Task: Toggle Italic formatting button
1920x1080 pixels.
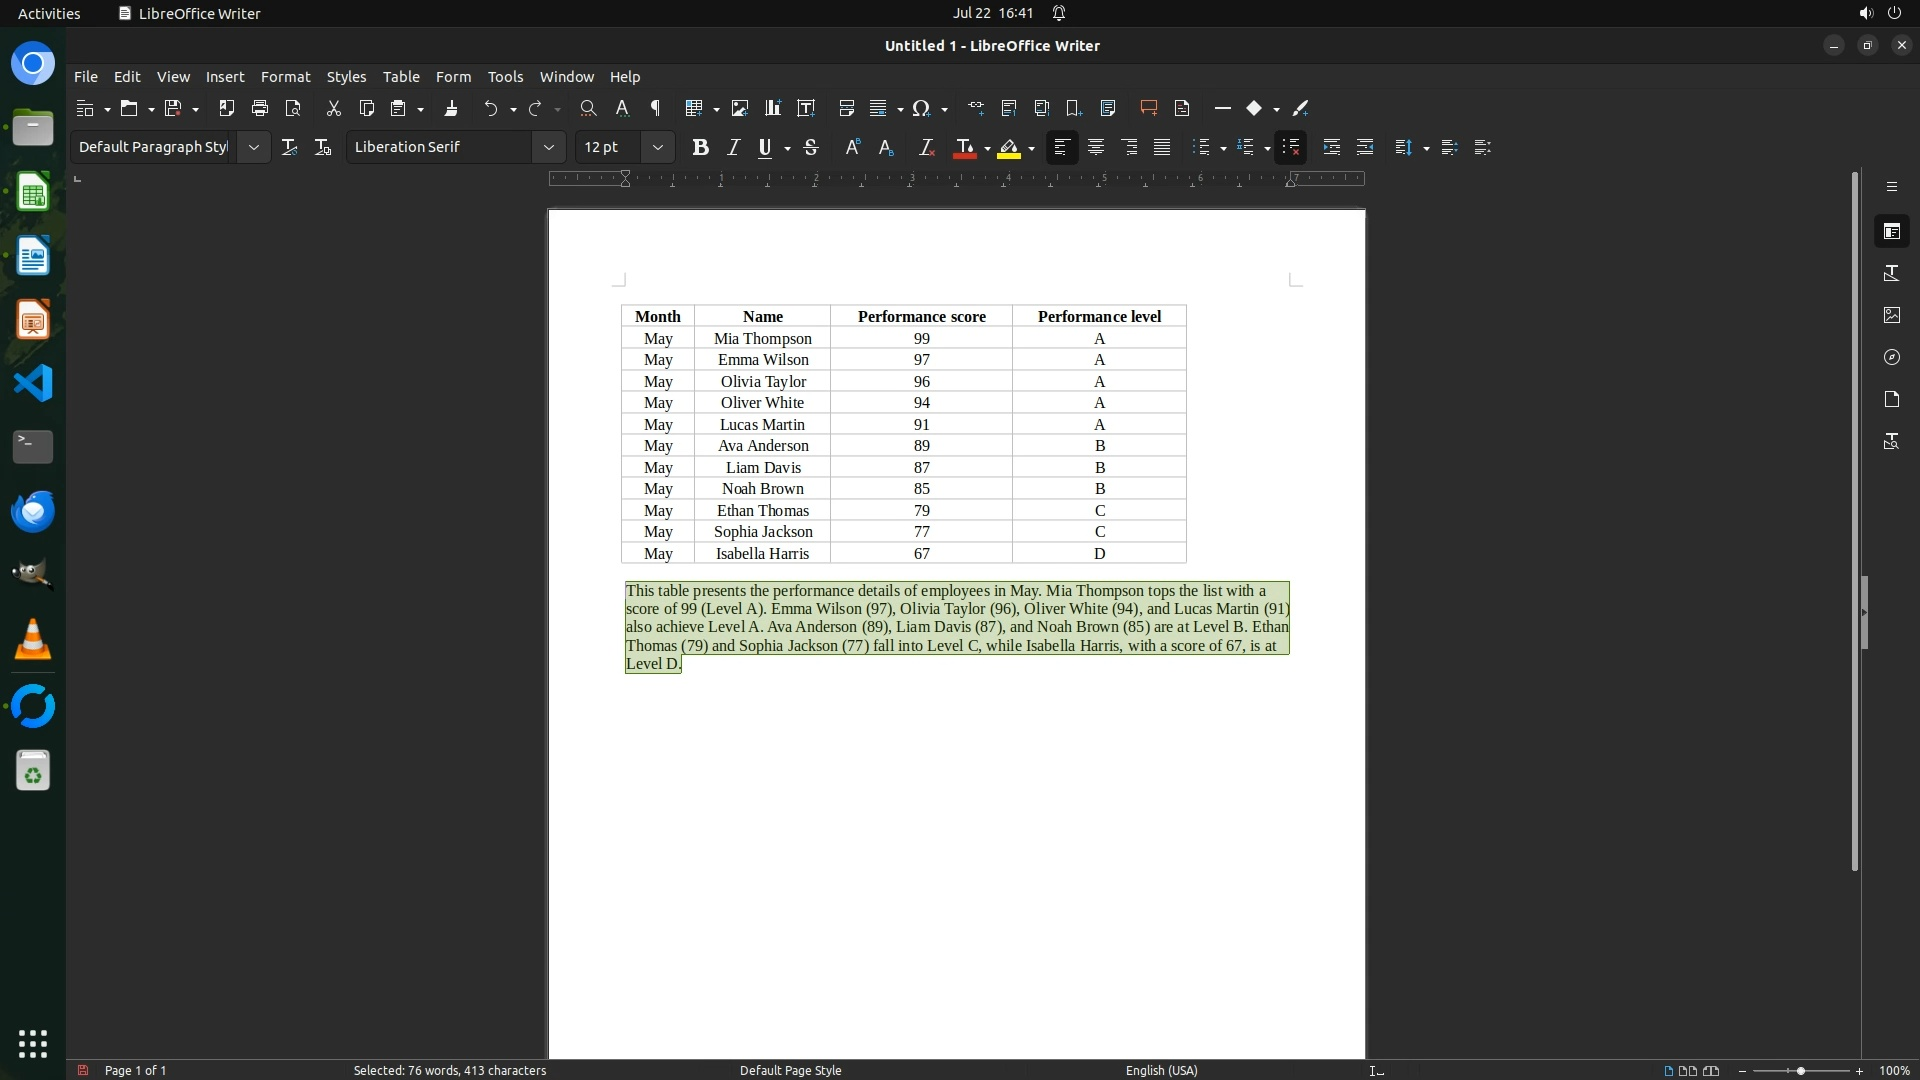Action: [x=733, y=147]
